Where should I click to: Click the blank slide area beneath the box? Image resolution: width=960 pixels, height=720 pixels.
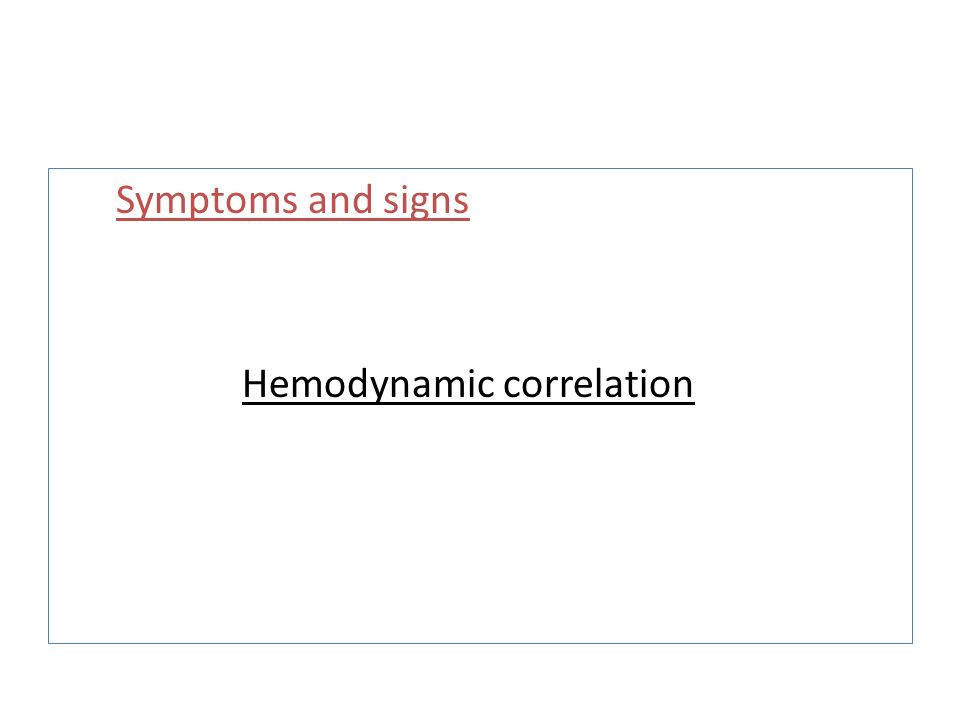[x=480, y=683]
